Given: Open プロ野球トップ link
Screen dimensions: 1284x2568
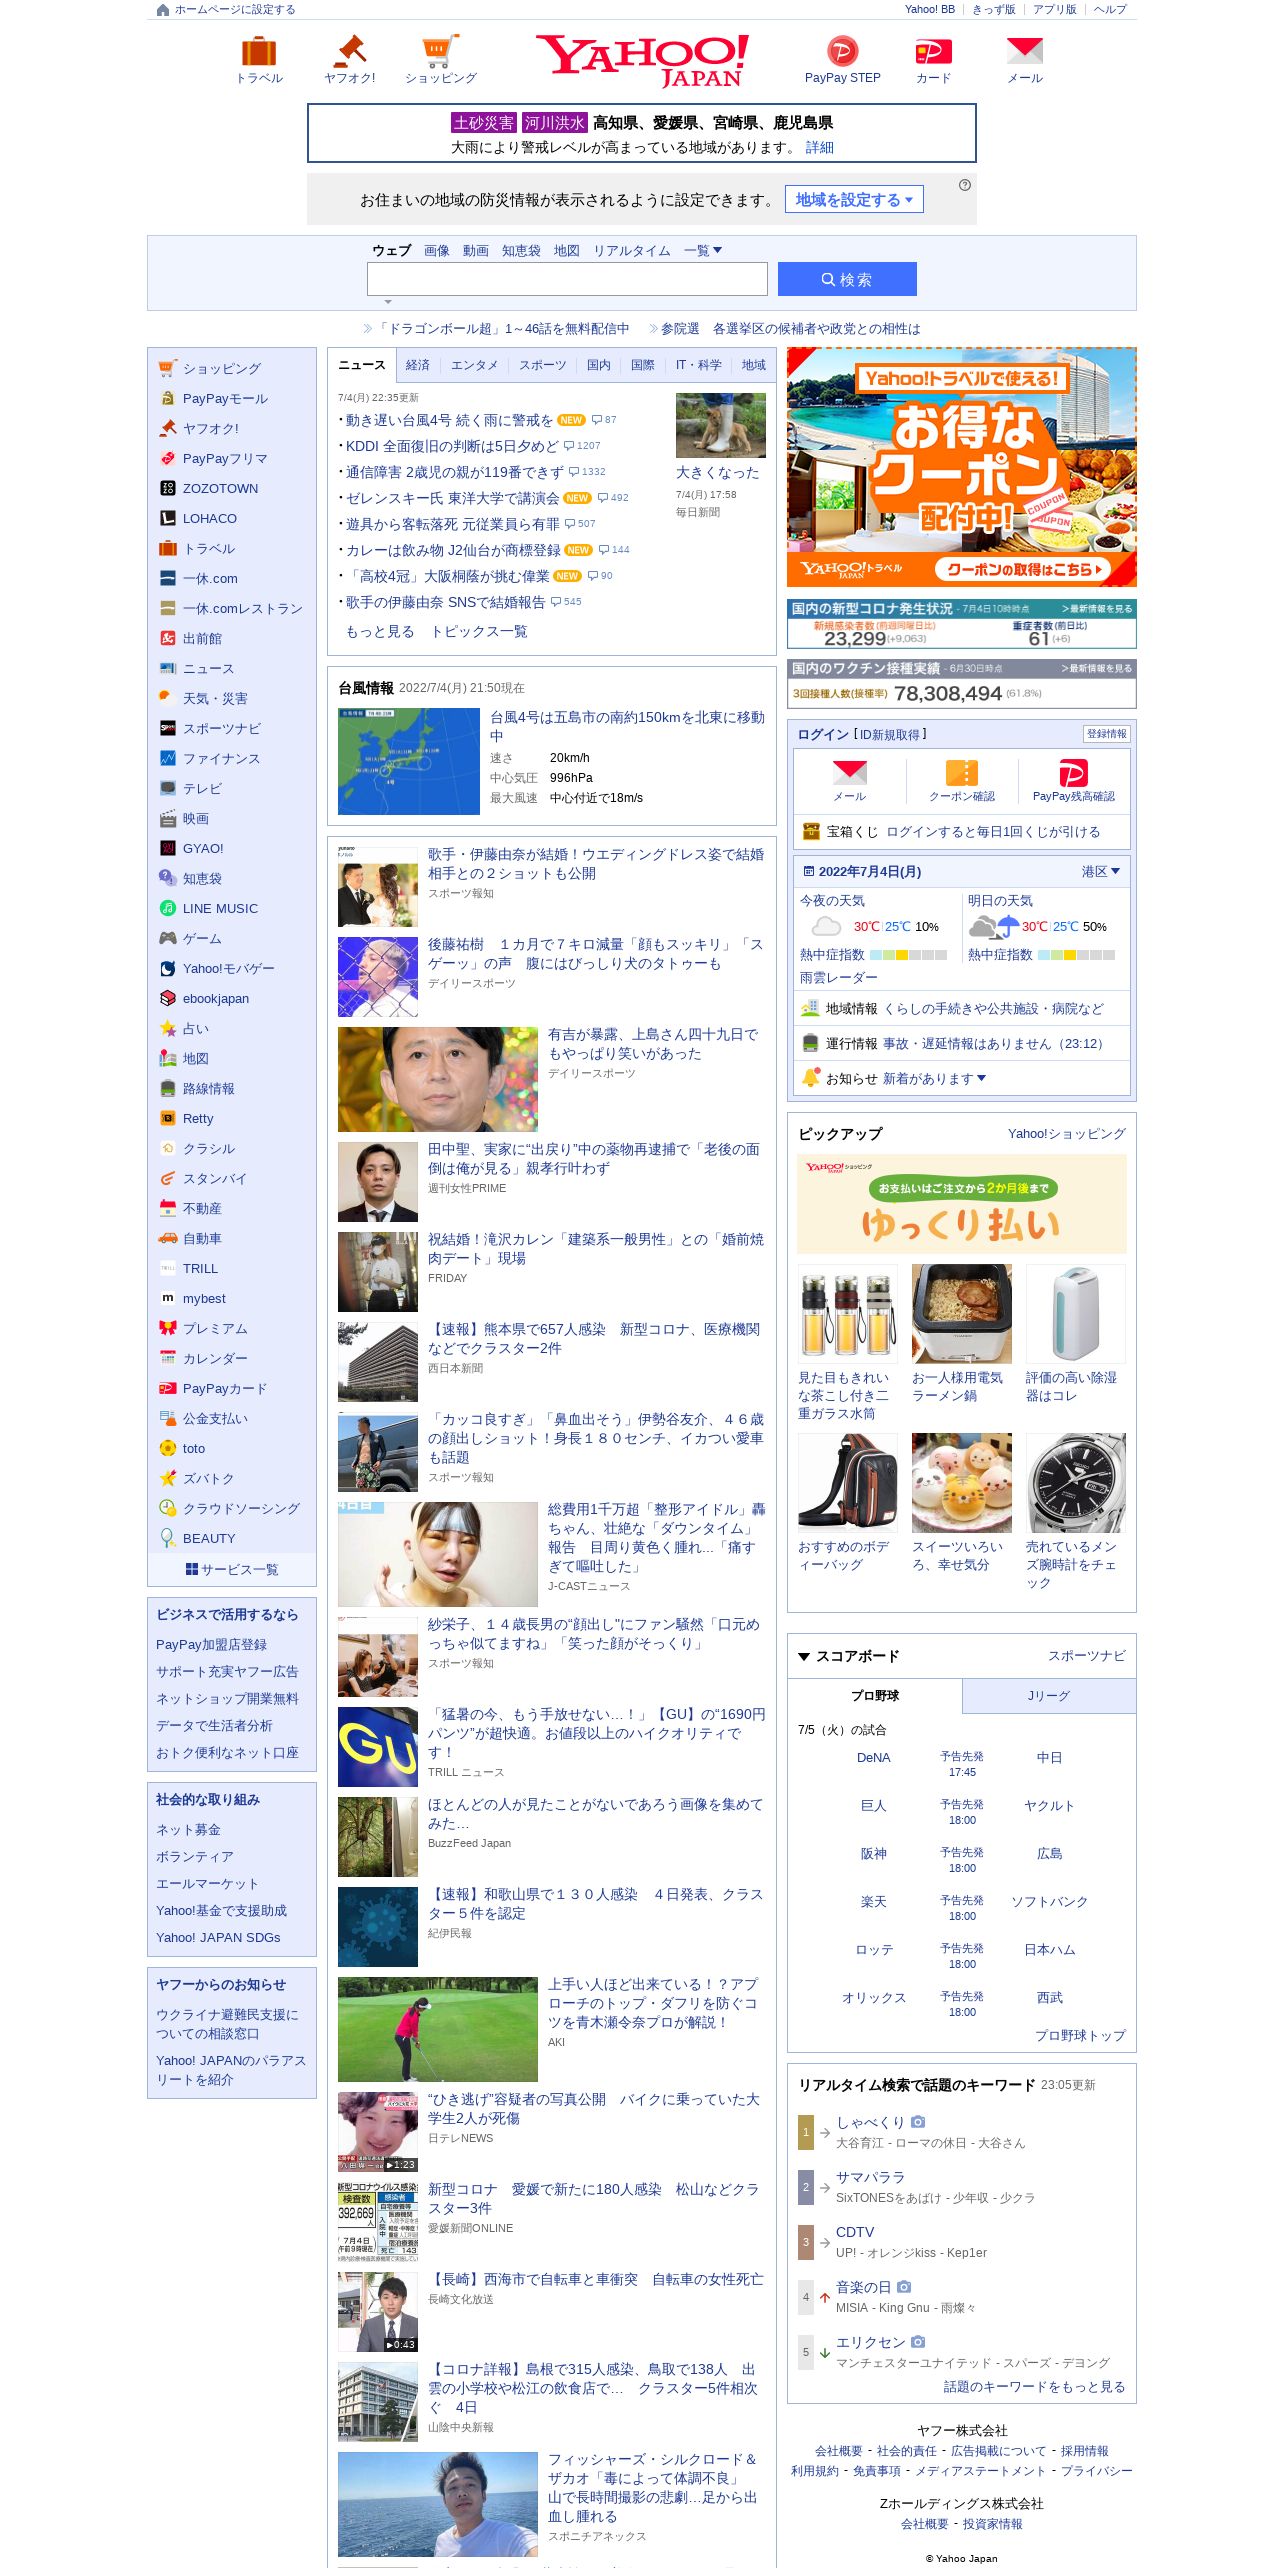Looking at the screenshot, I should tap(1080, 2035).
